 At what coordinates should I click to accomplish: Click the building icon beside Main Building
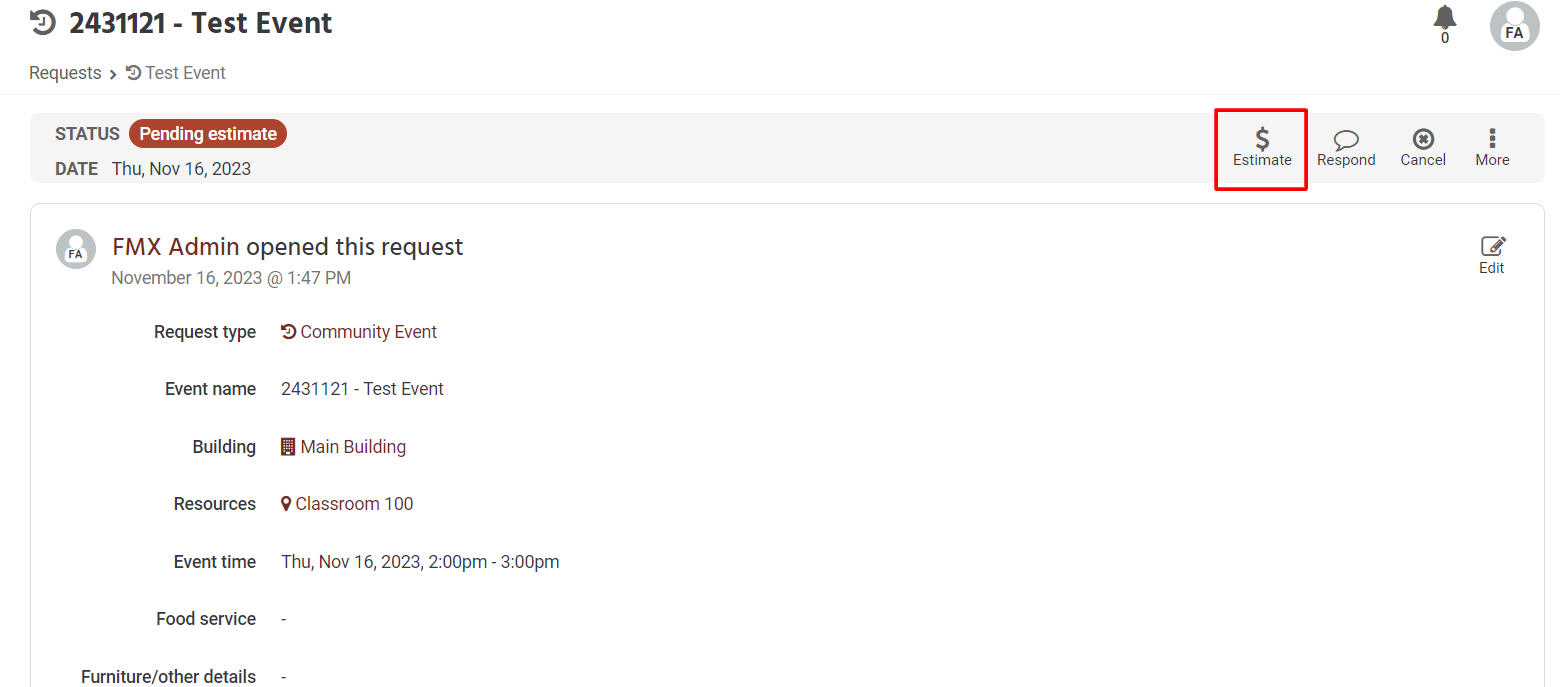(x=288, y=447)
